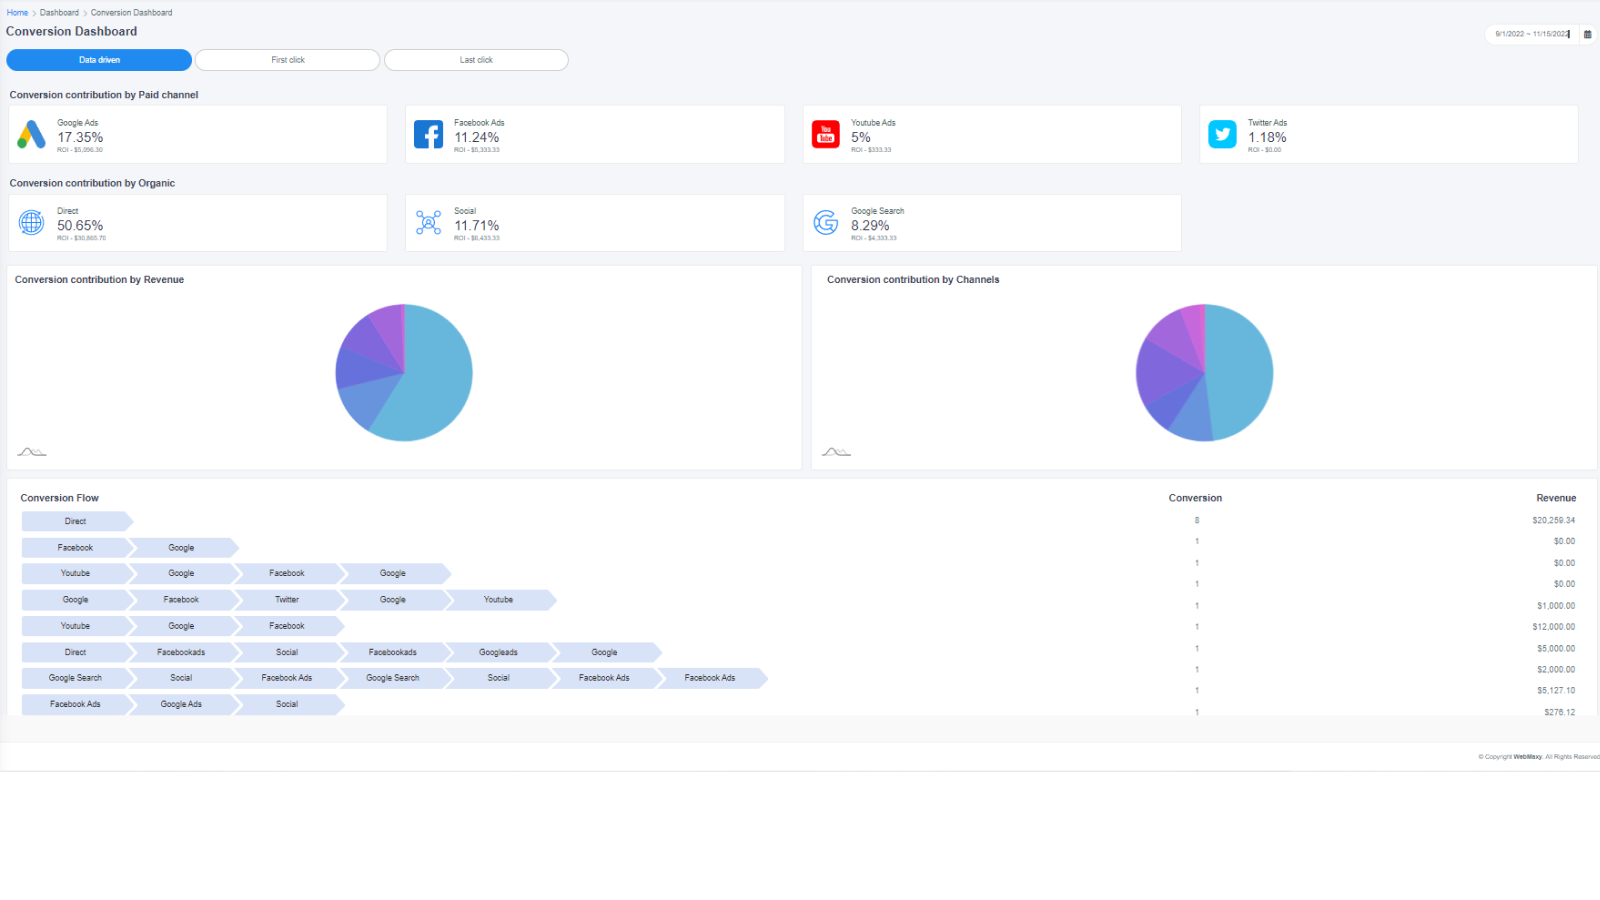
Task: Click the Conversion column header
Action: 1195,498
